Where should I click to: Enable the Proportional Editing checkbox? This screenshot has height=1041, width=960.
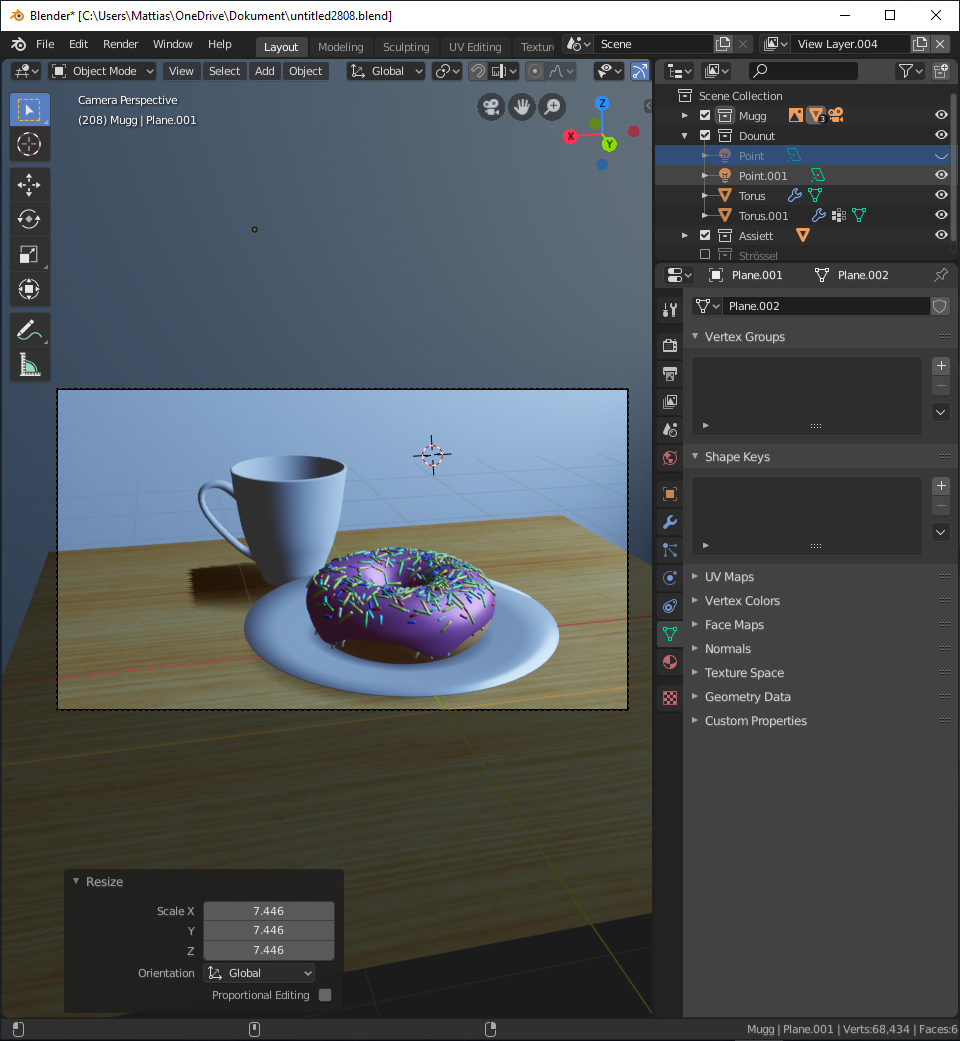pyautogui.click(x=325, y=995)
